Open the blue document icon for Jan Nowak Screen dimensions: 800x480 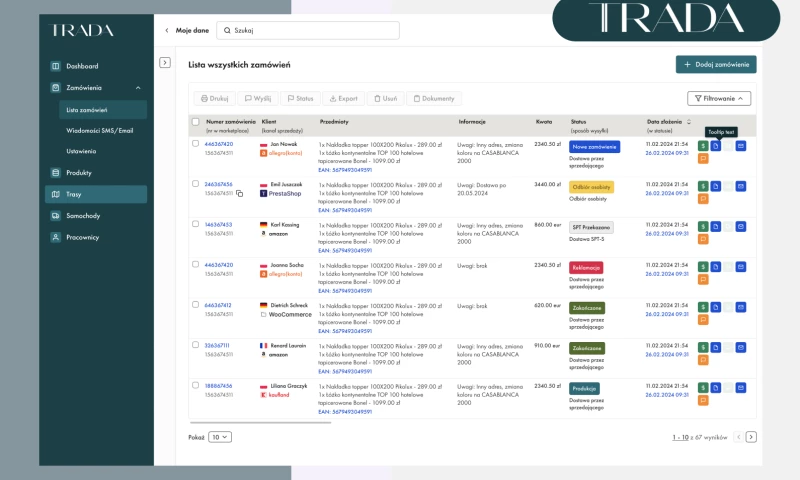click(x=716, y=146)
